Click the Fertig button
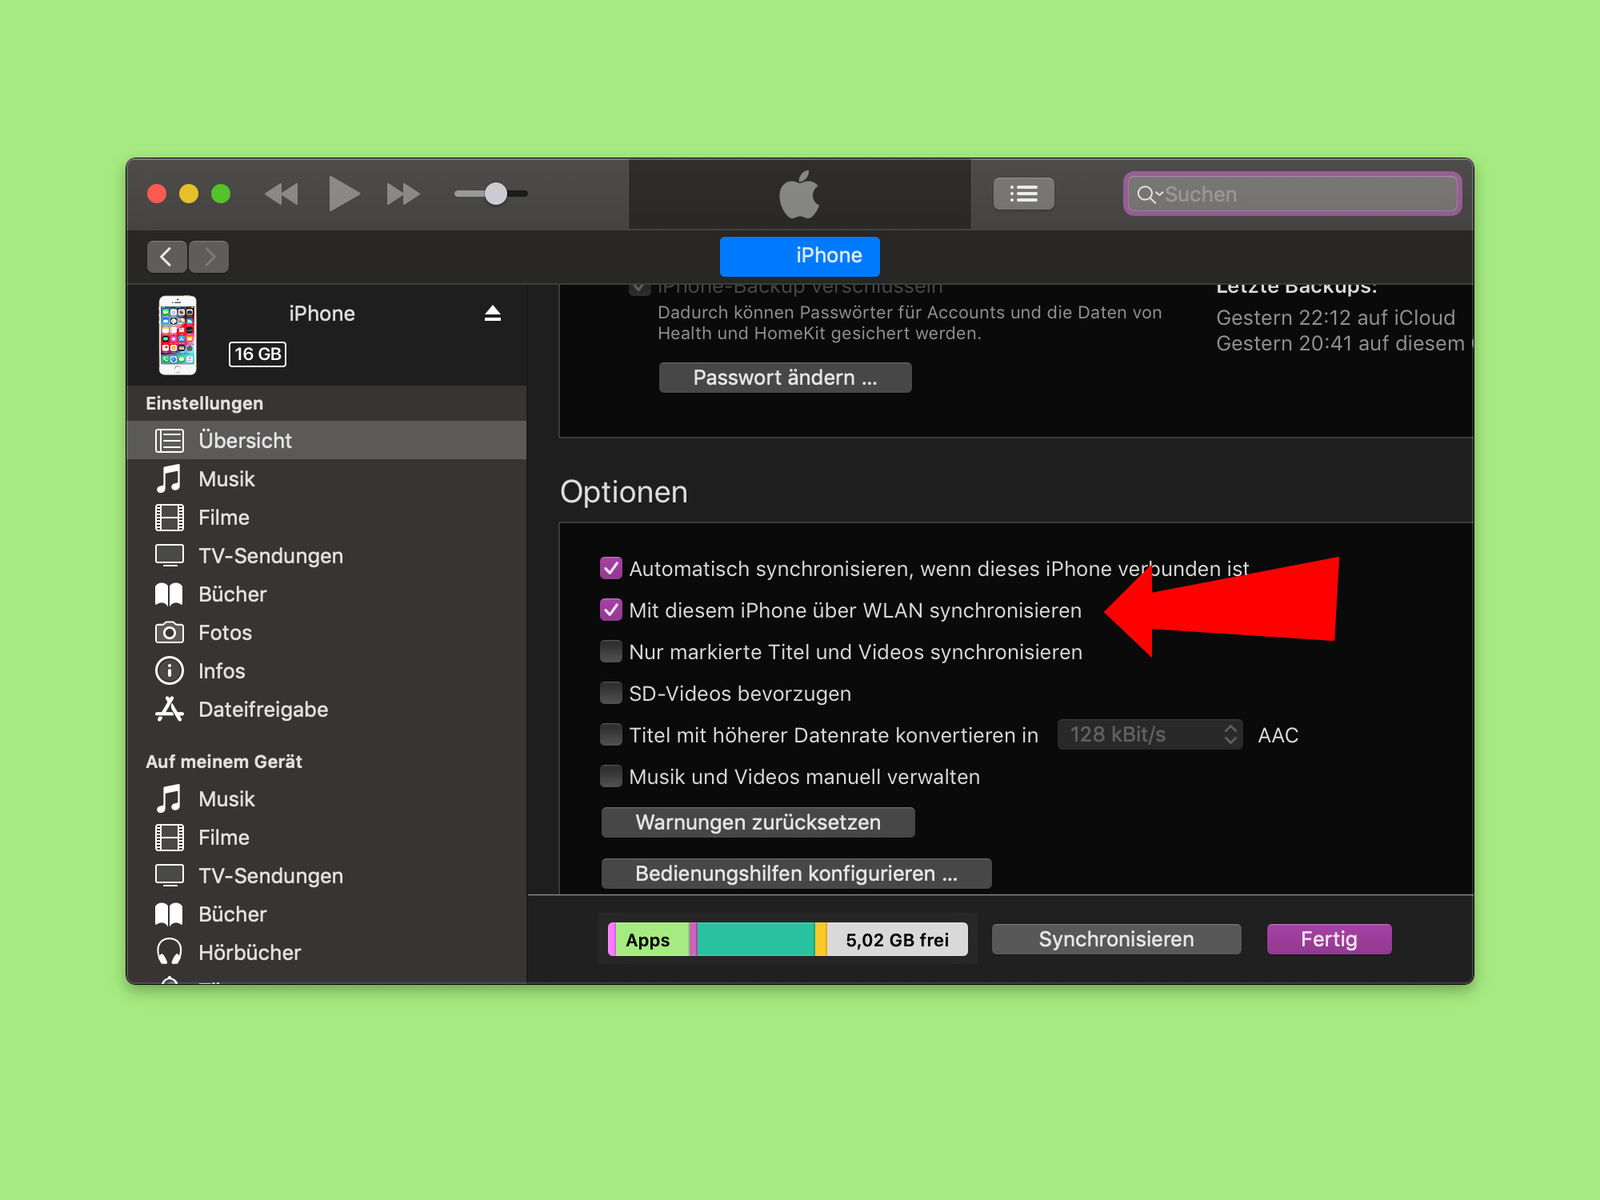The image size is (1600, 1200). click(x=1329, y=940)
